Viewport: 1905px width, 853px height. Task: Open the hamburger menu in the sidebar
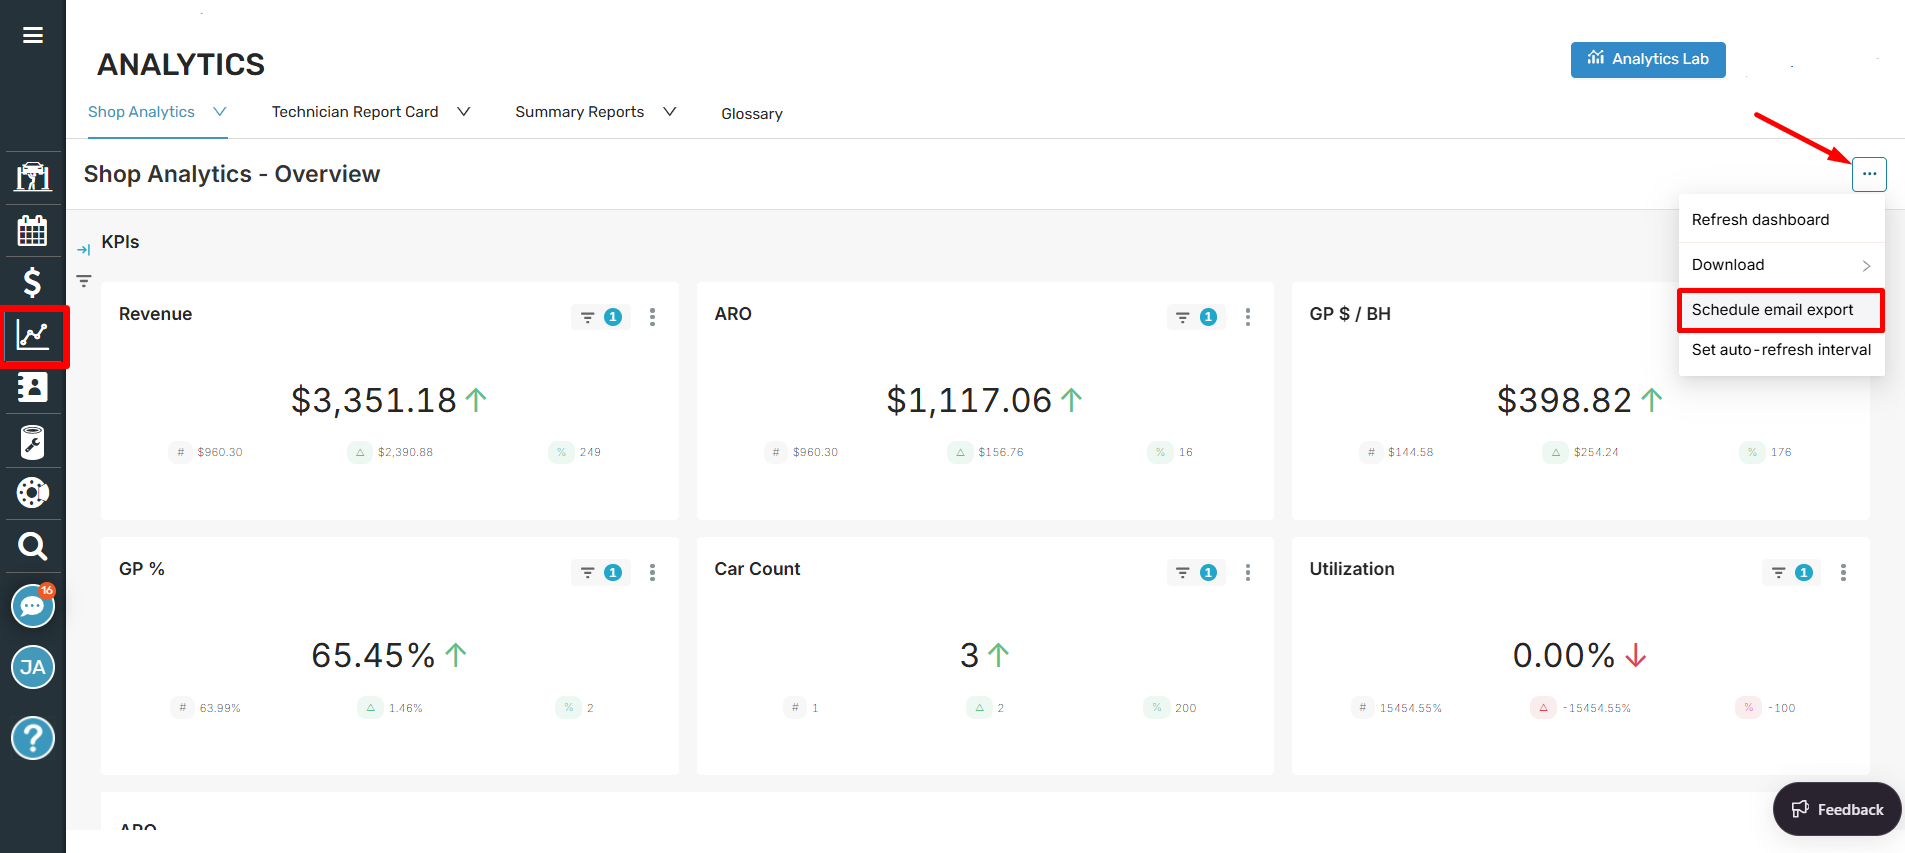pos(33,35)
